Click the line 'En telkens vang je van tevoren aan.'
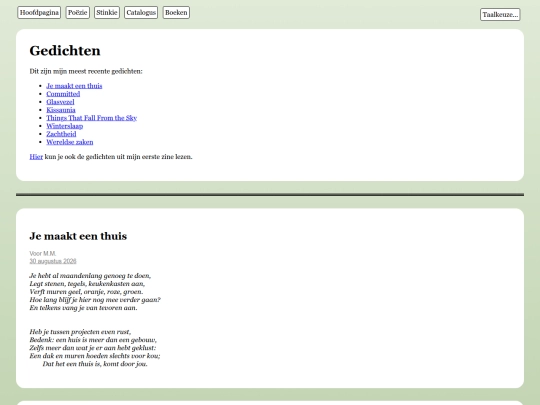This screenshot has width=540, height=405. 83,308
